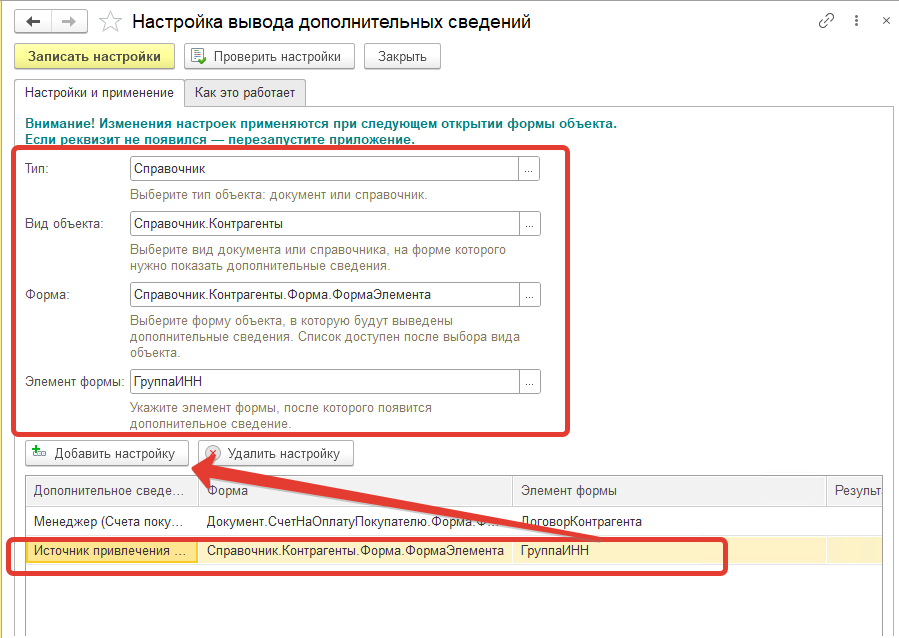Viewport: 899px width, 638px height.
Task: Add this form to favorites with the star icon
Action: point(110,22)
